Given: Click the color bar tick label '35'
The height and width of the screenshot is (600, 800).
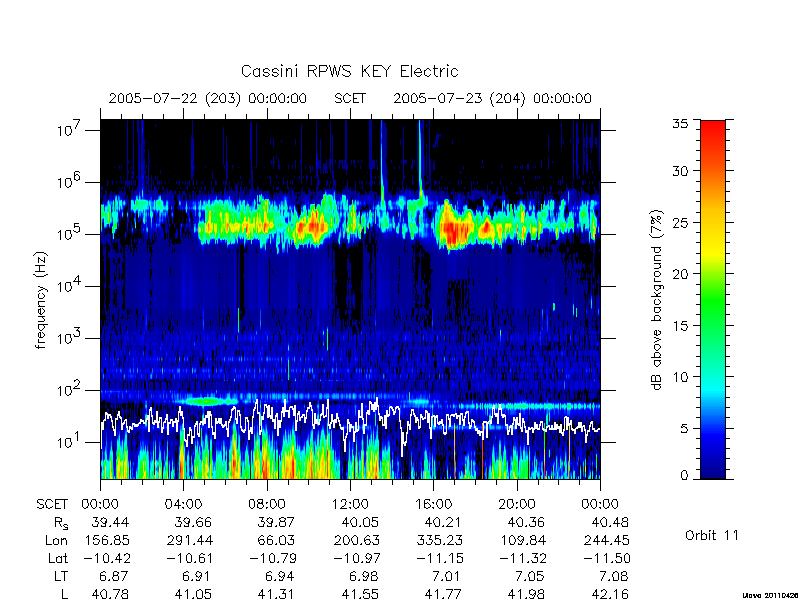Looking at the screenshot, I should pyautogui.click(x=680, y=124).
